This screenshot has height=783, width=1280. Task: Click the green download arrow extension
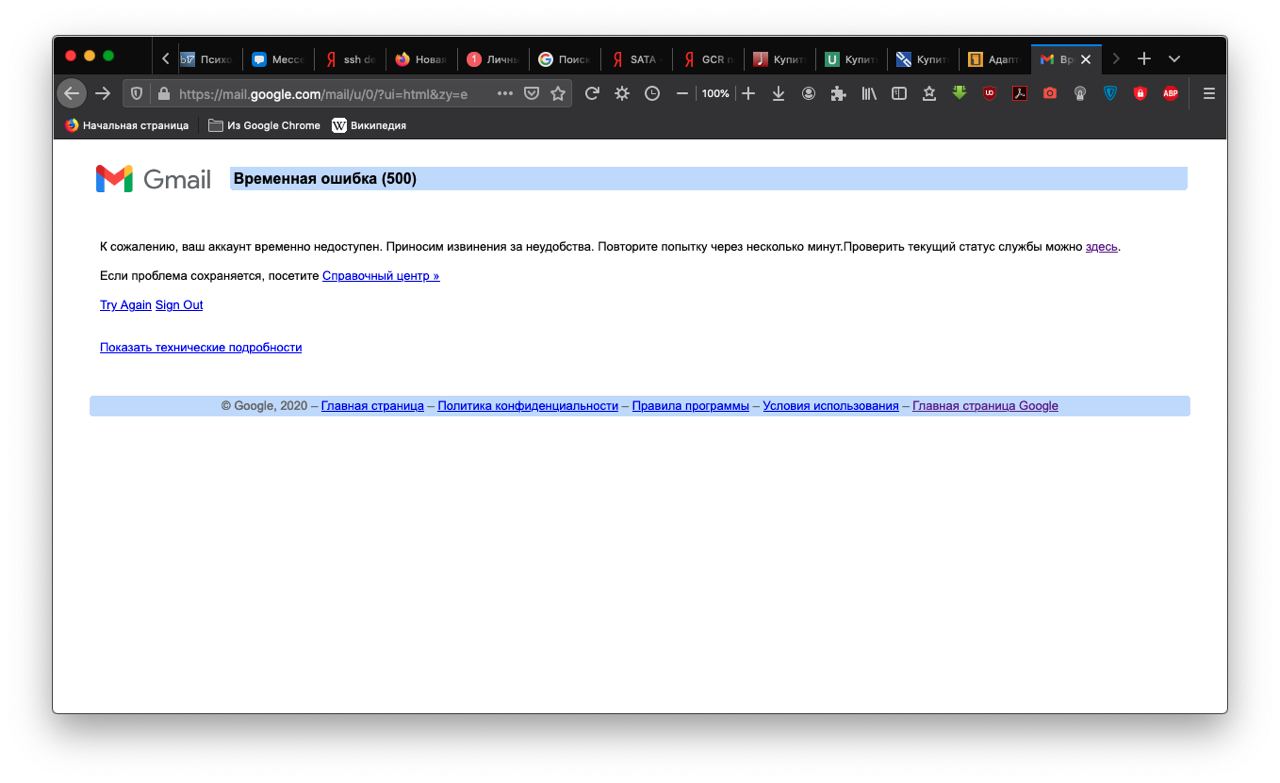(x=959, y=93)
